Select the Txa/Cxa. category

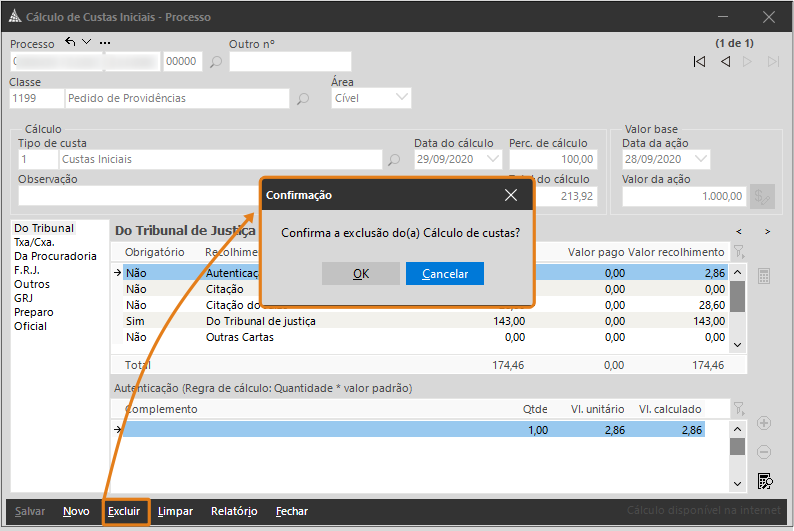point(34,242)
